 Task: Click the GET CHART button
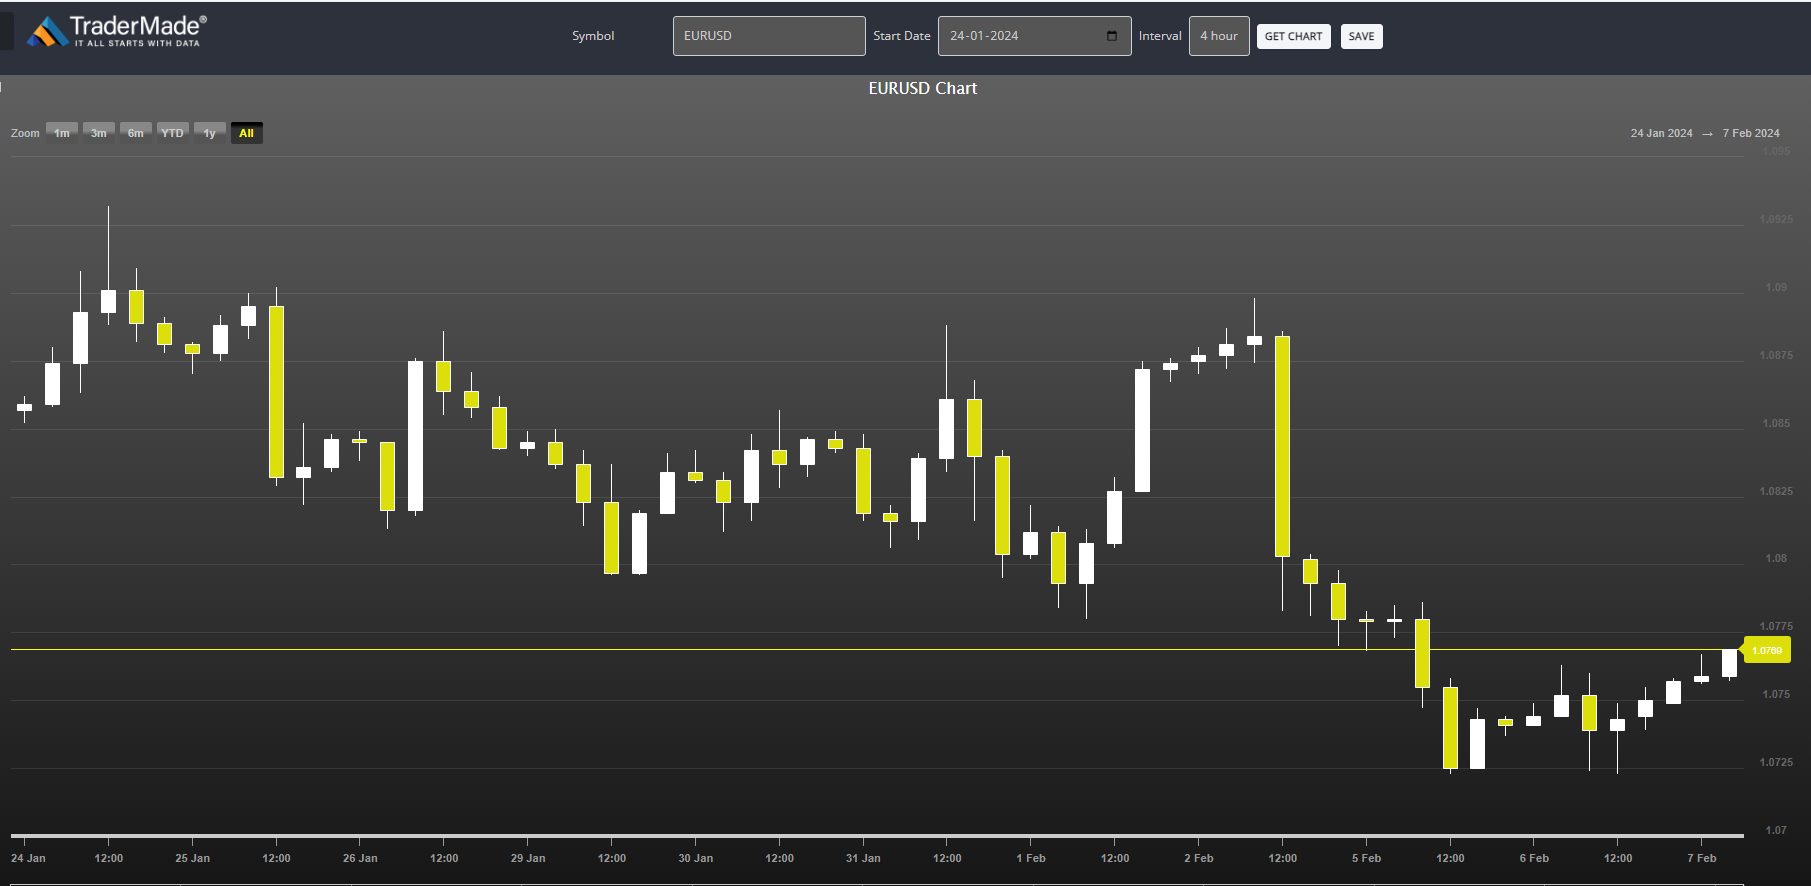click(x=1293, y=36)
